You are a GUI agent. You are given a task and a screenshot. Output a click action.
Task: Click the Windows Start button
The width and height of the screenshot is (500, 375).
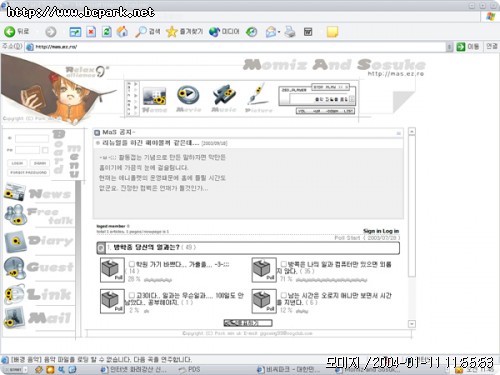point(14,370)
